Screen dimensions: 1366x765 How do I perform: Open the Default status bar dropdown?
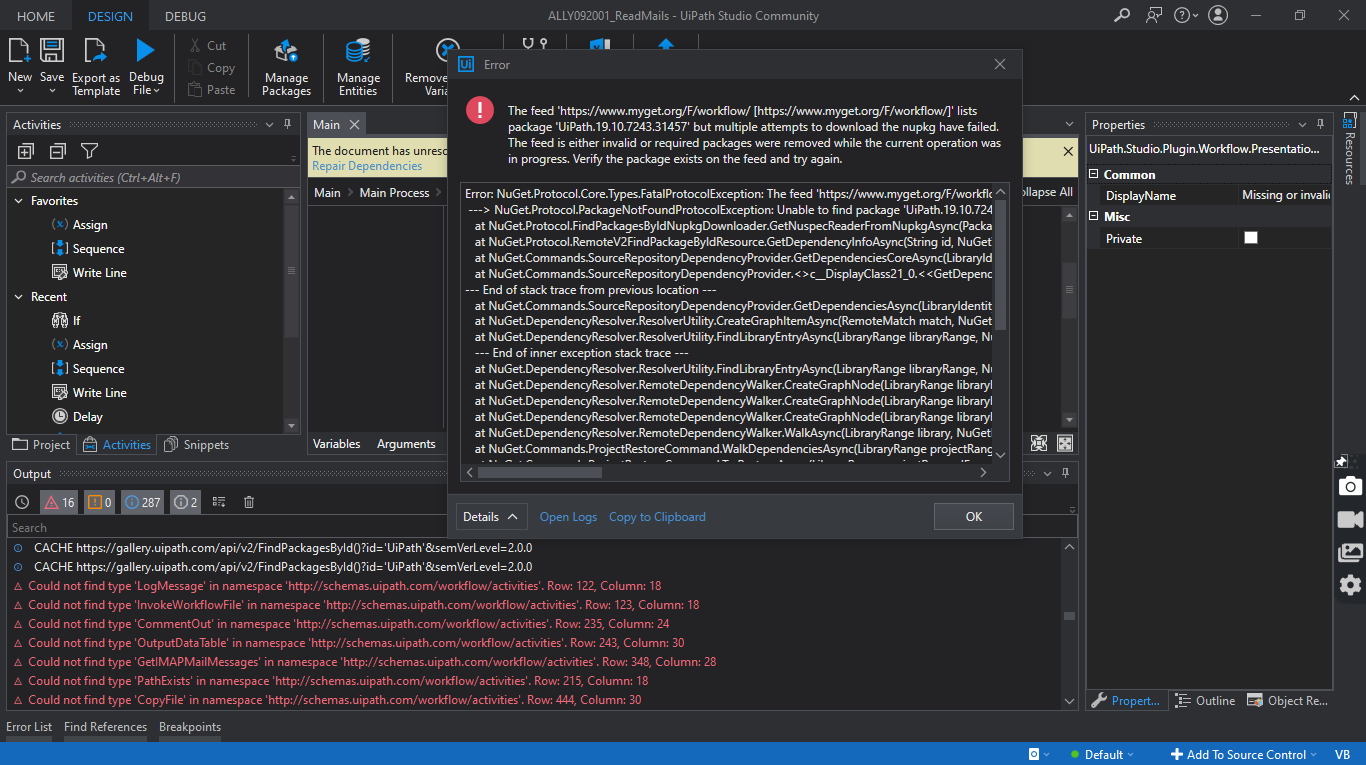click(x=1103, y=755)
